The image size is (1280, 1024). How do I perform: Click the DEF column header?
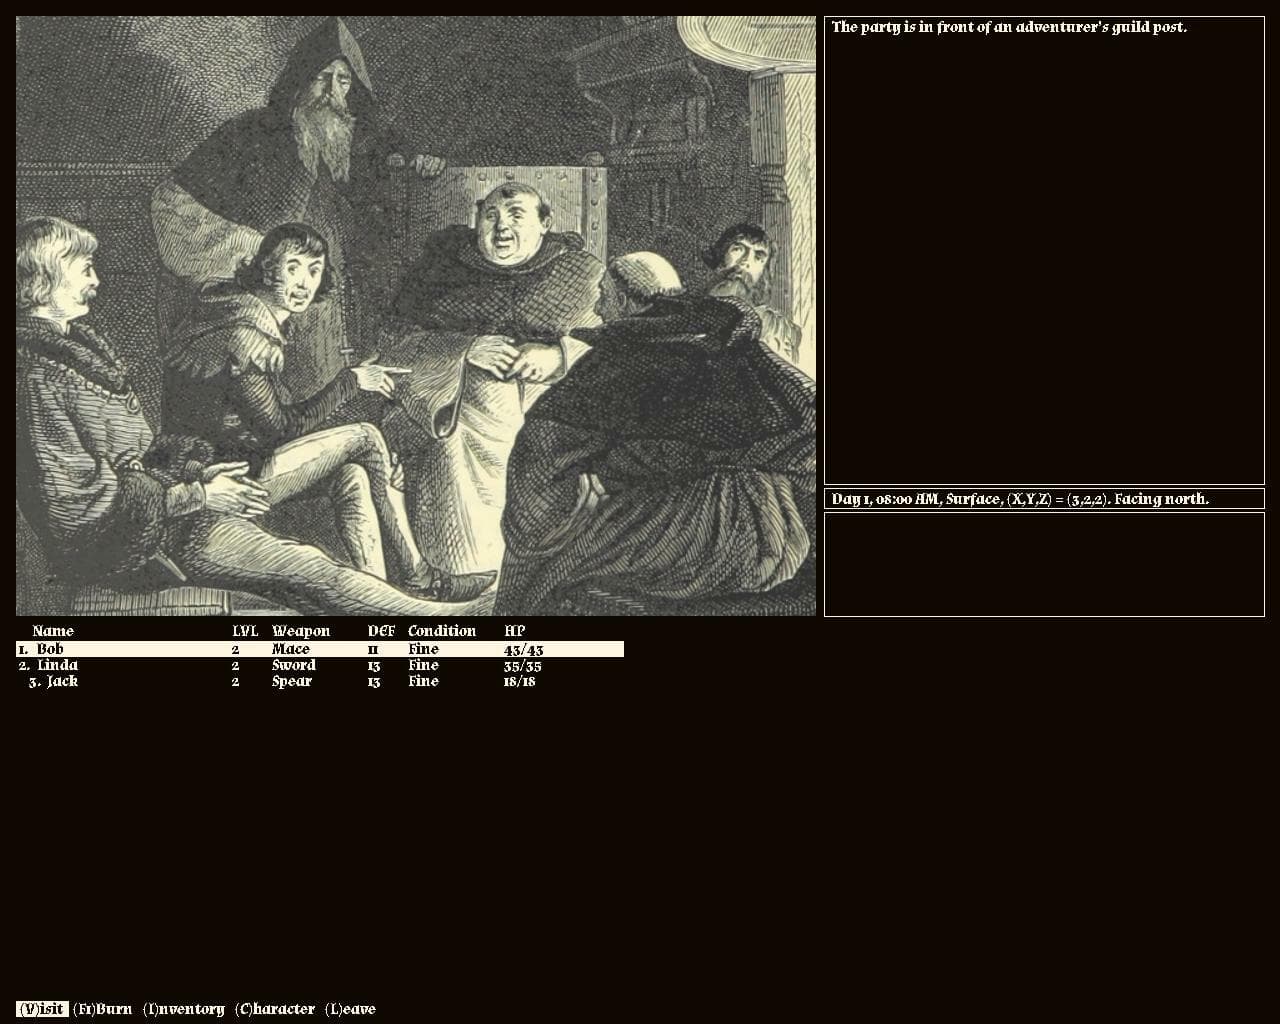coord(381,631)
